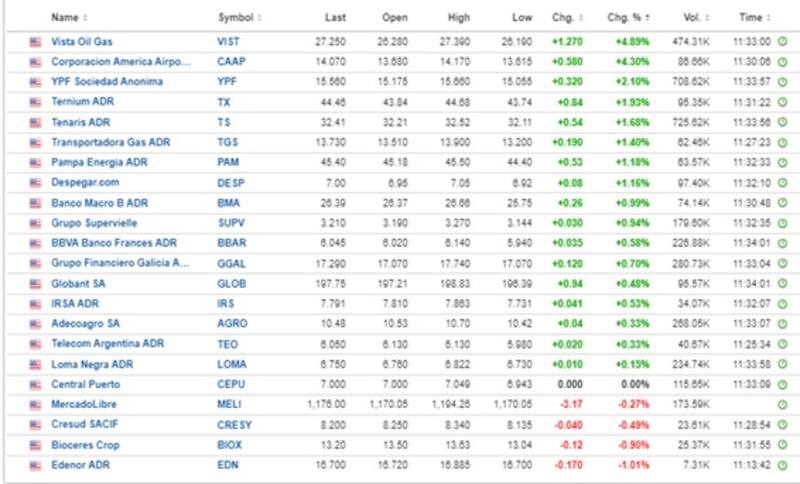
Task: Click the clock icon in the Telecom Argentina ADR row
Action: pos(782,343)
